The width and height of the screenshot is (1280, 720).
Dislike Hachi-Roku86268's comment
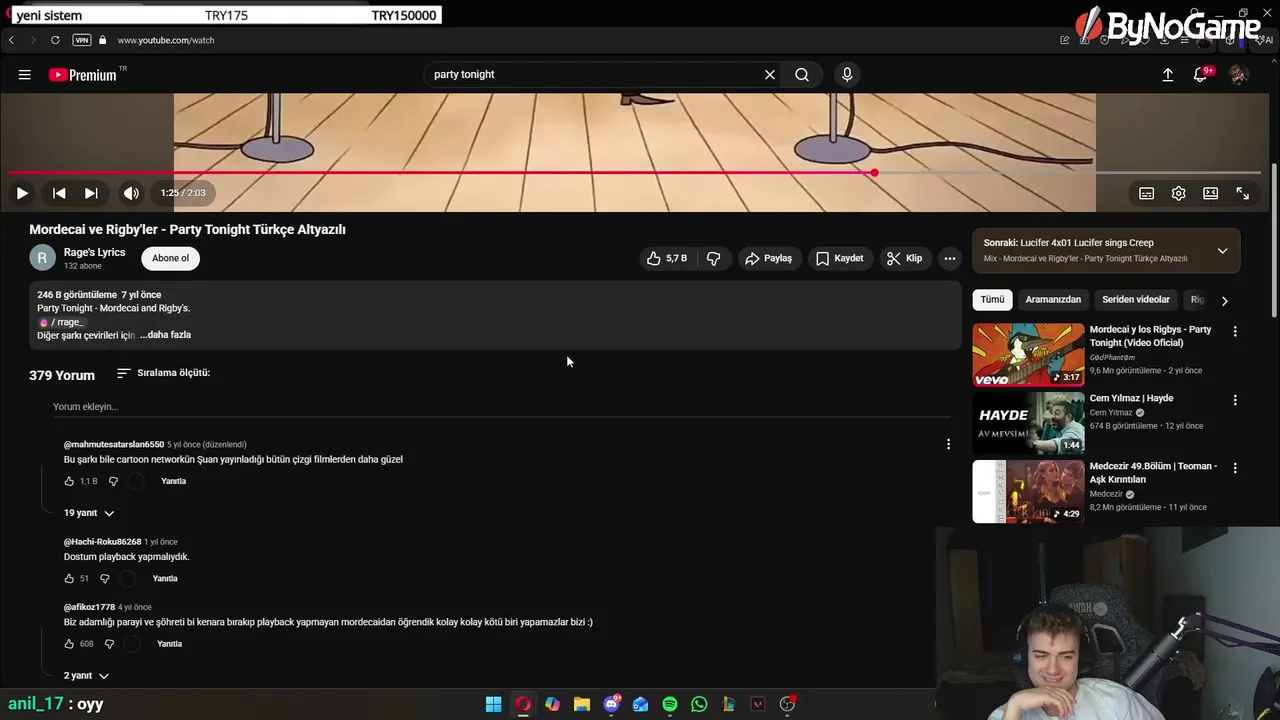[x=104, y=578]
